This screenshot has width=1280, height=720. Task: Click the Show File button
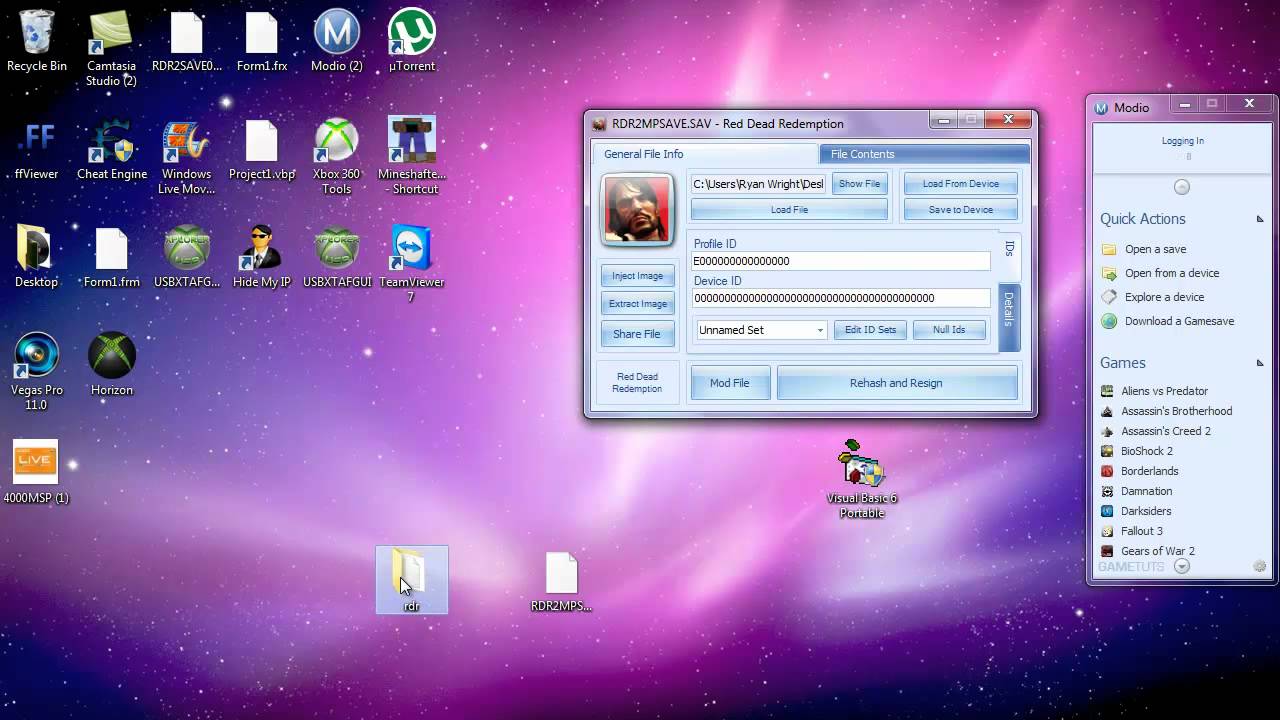click(x=860, y=184)
